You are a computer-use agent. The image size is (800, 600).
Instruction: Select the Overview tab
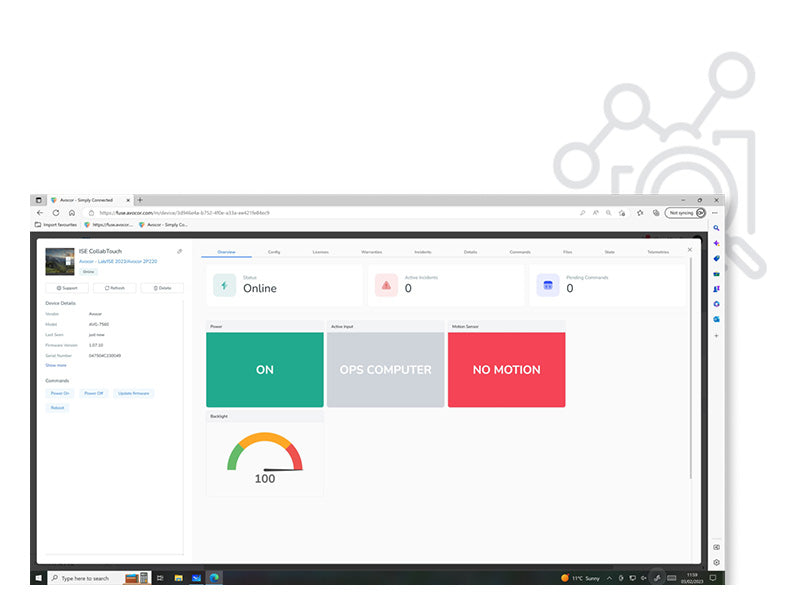pyautogui.click(x=227, y=252)
